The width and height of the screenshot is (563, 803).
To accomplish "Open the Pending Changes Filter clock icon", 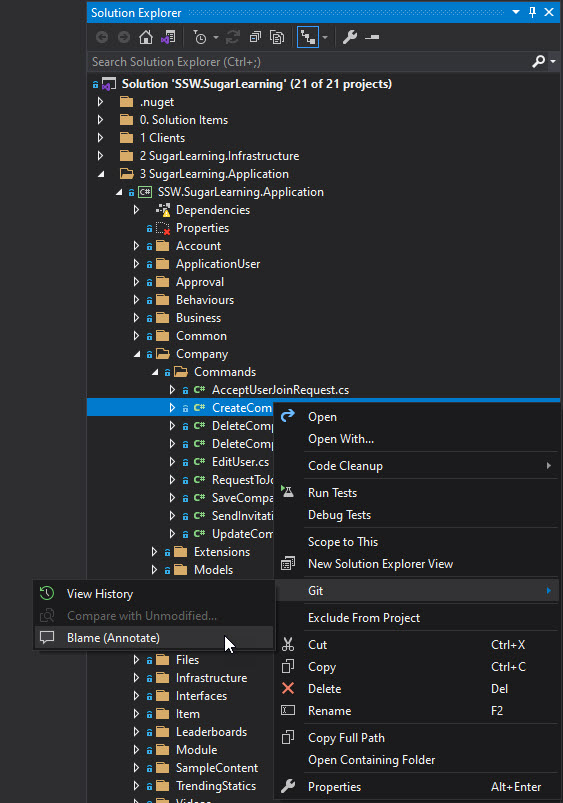I will coord(200,37).
